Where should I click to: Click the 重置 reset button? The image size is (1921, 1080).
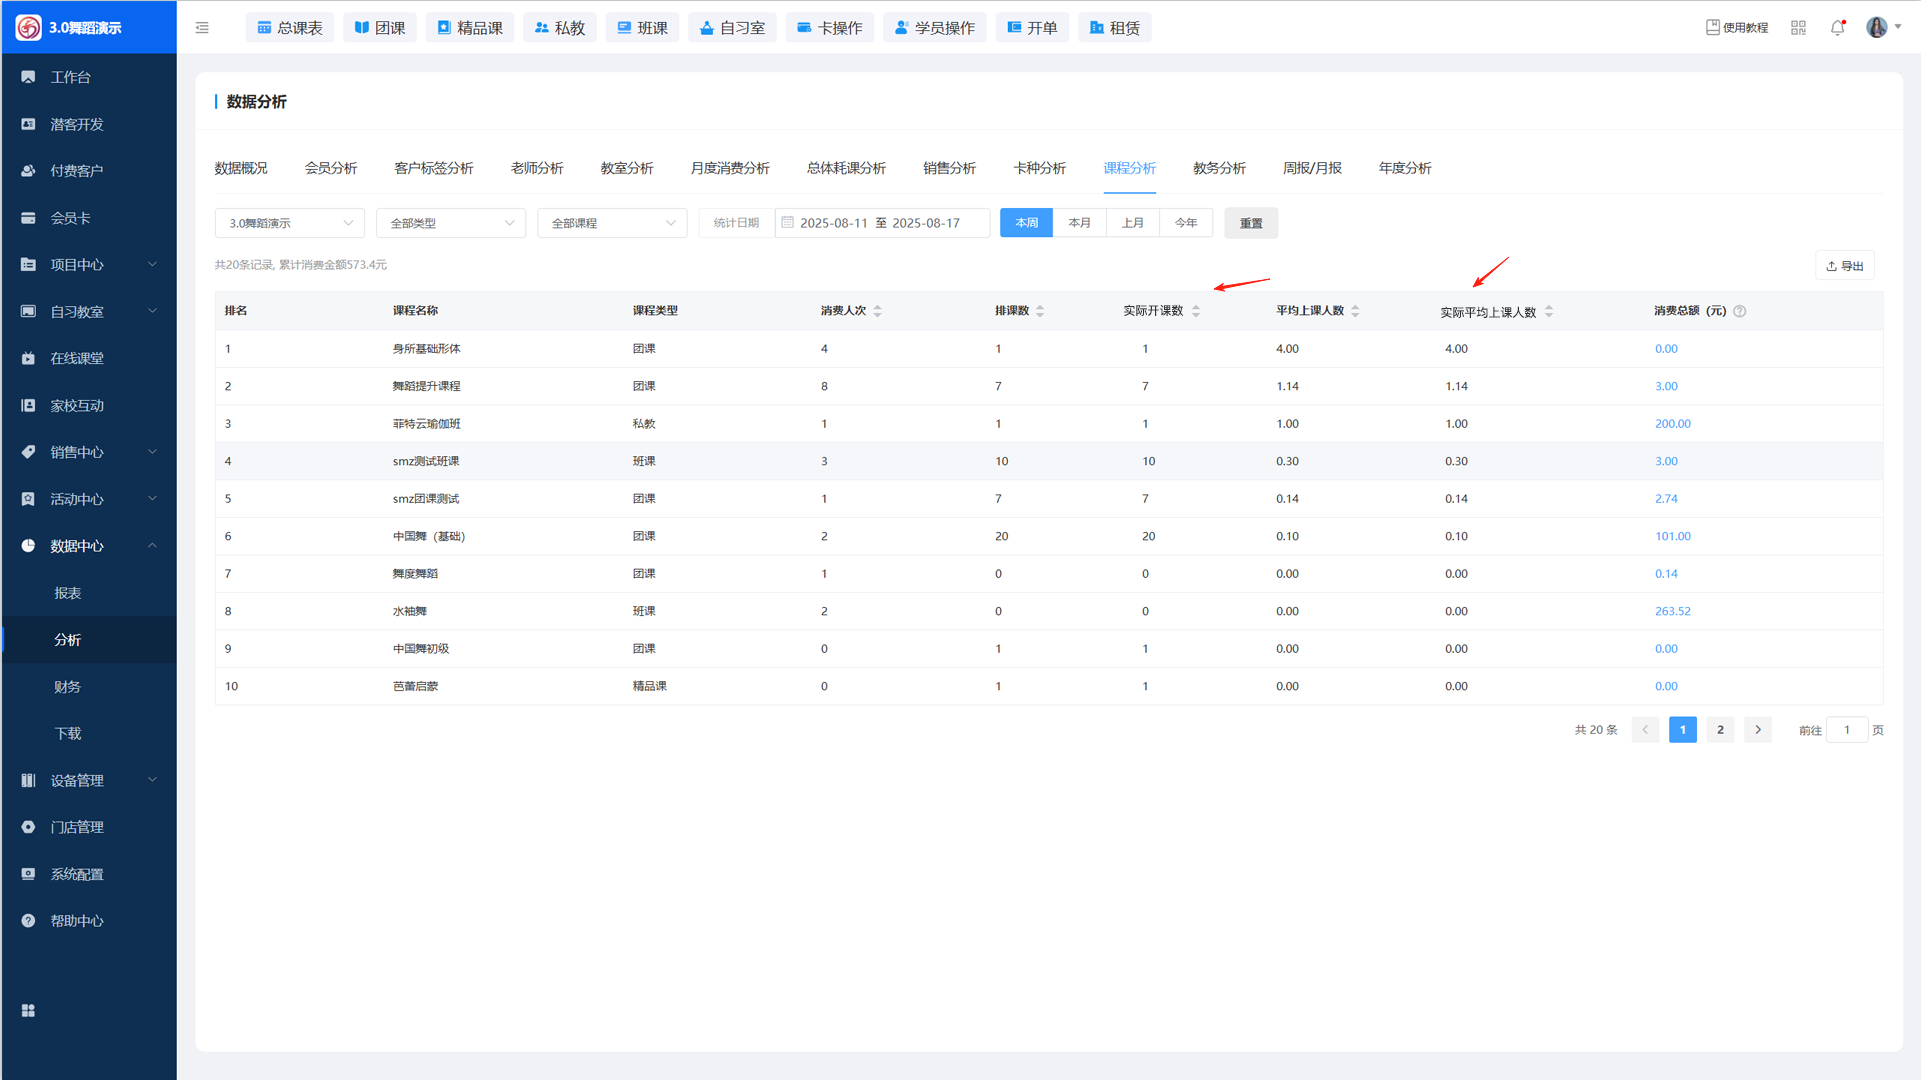click(x=1250, y=223)
